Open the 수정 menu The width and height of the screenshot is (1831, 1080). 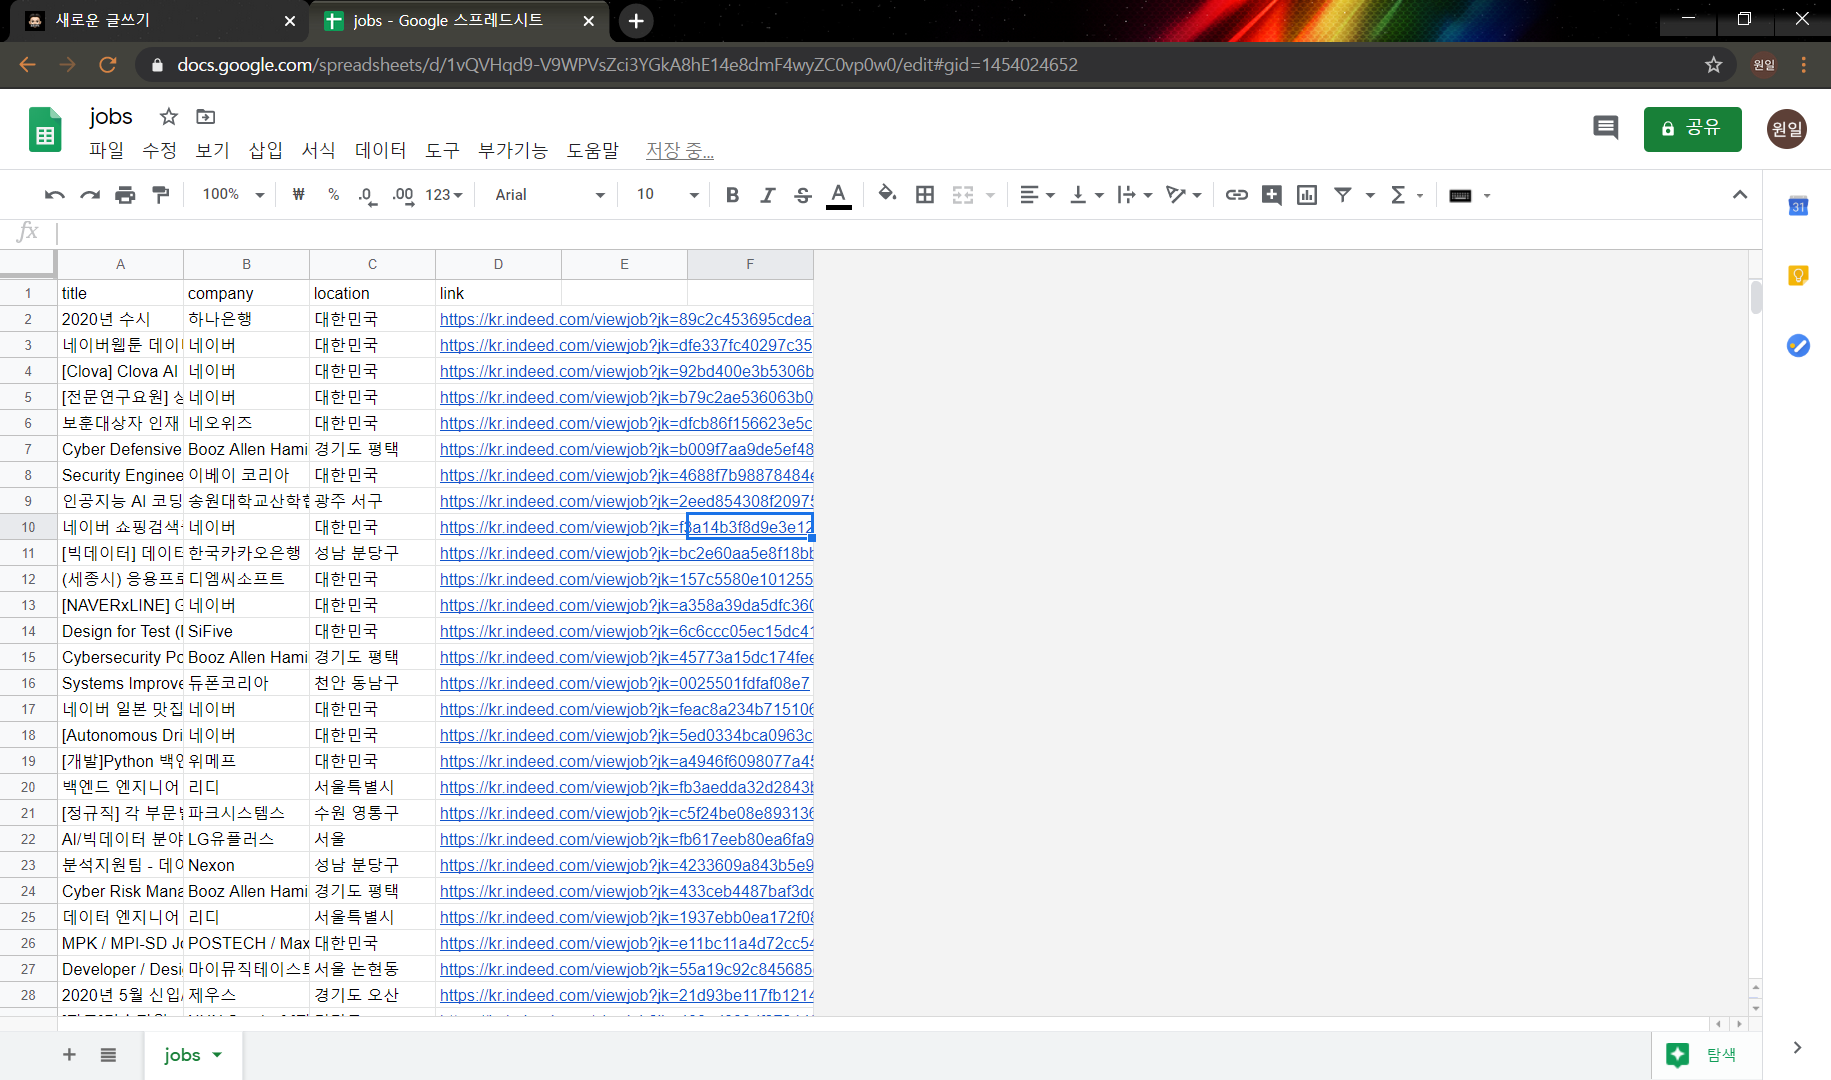click(x=159, y=150)
